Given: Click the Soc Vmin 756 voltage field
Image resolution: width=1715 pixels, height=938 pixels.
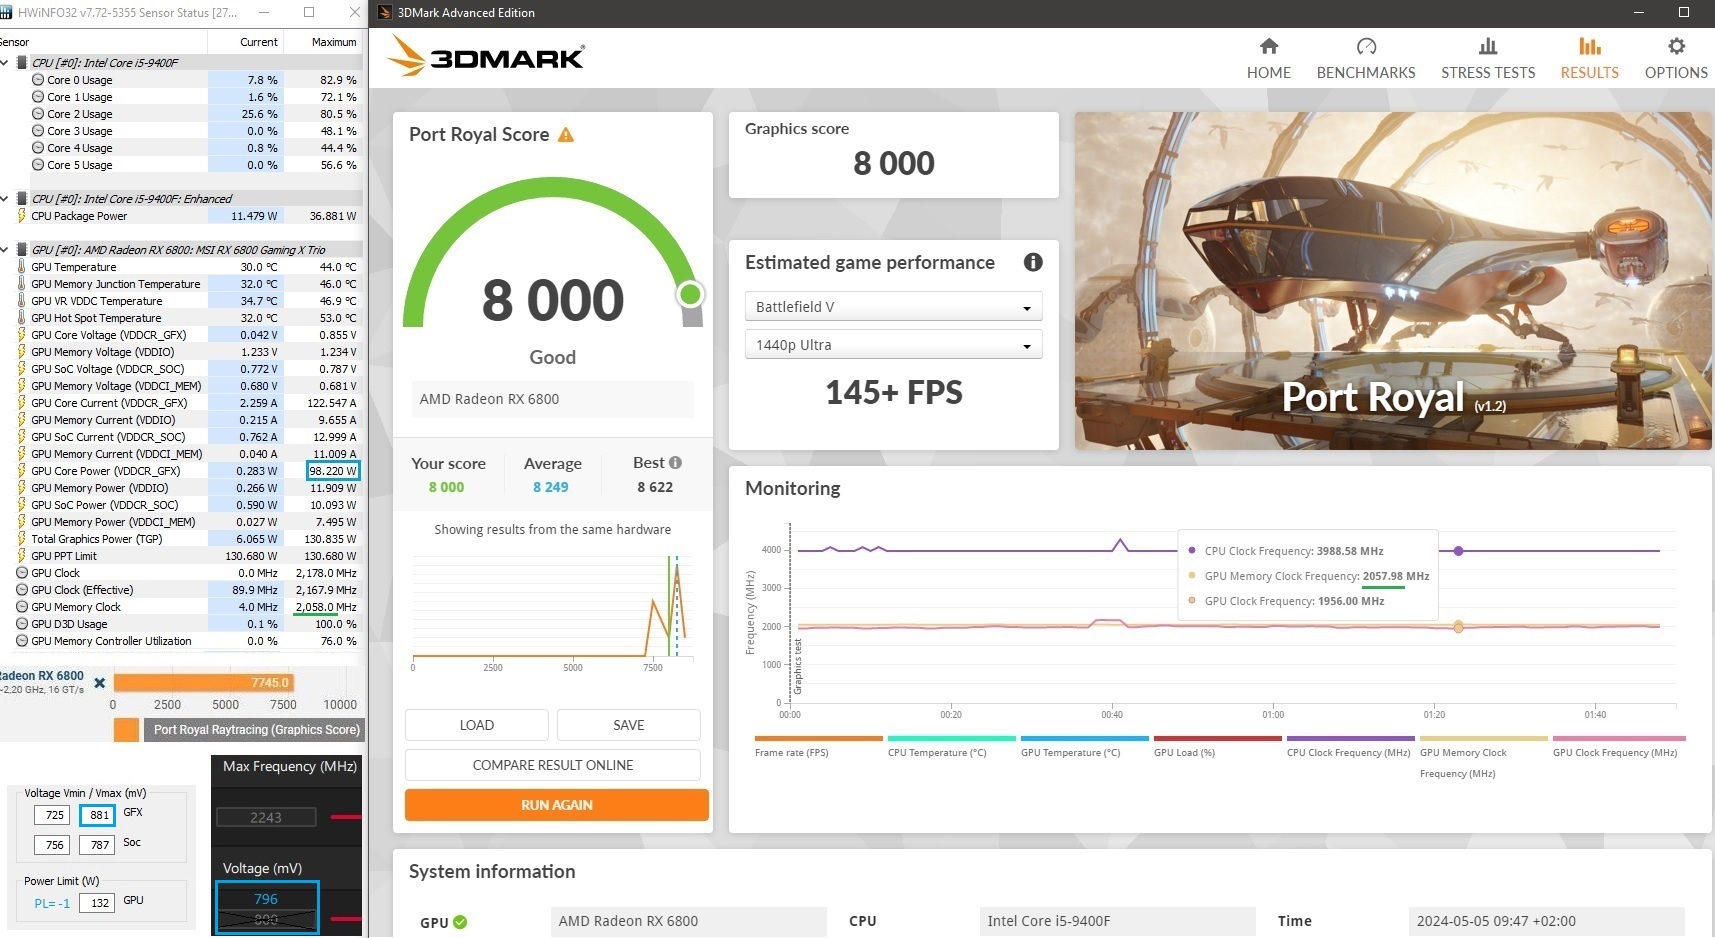Looking at the screenshot, I should pos(54,845).
